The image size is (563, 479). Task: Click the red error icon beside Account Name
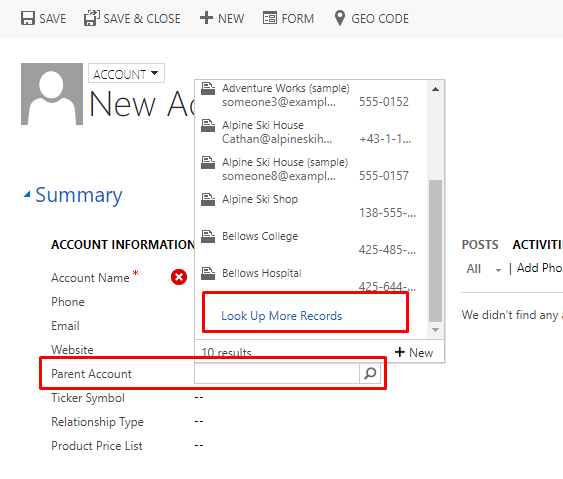179,277
